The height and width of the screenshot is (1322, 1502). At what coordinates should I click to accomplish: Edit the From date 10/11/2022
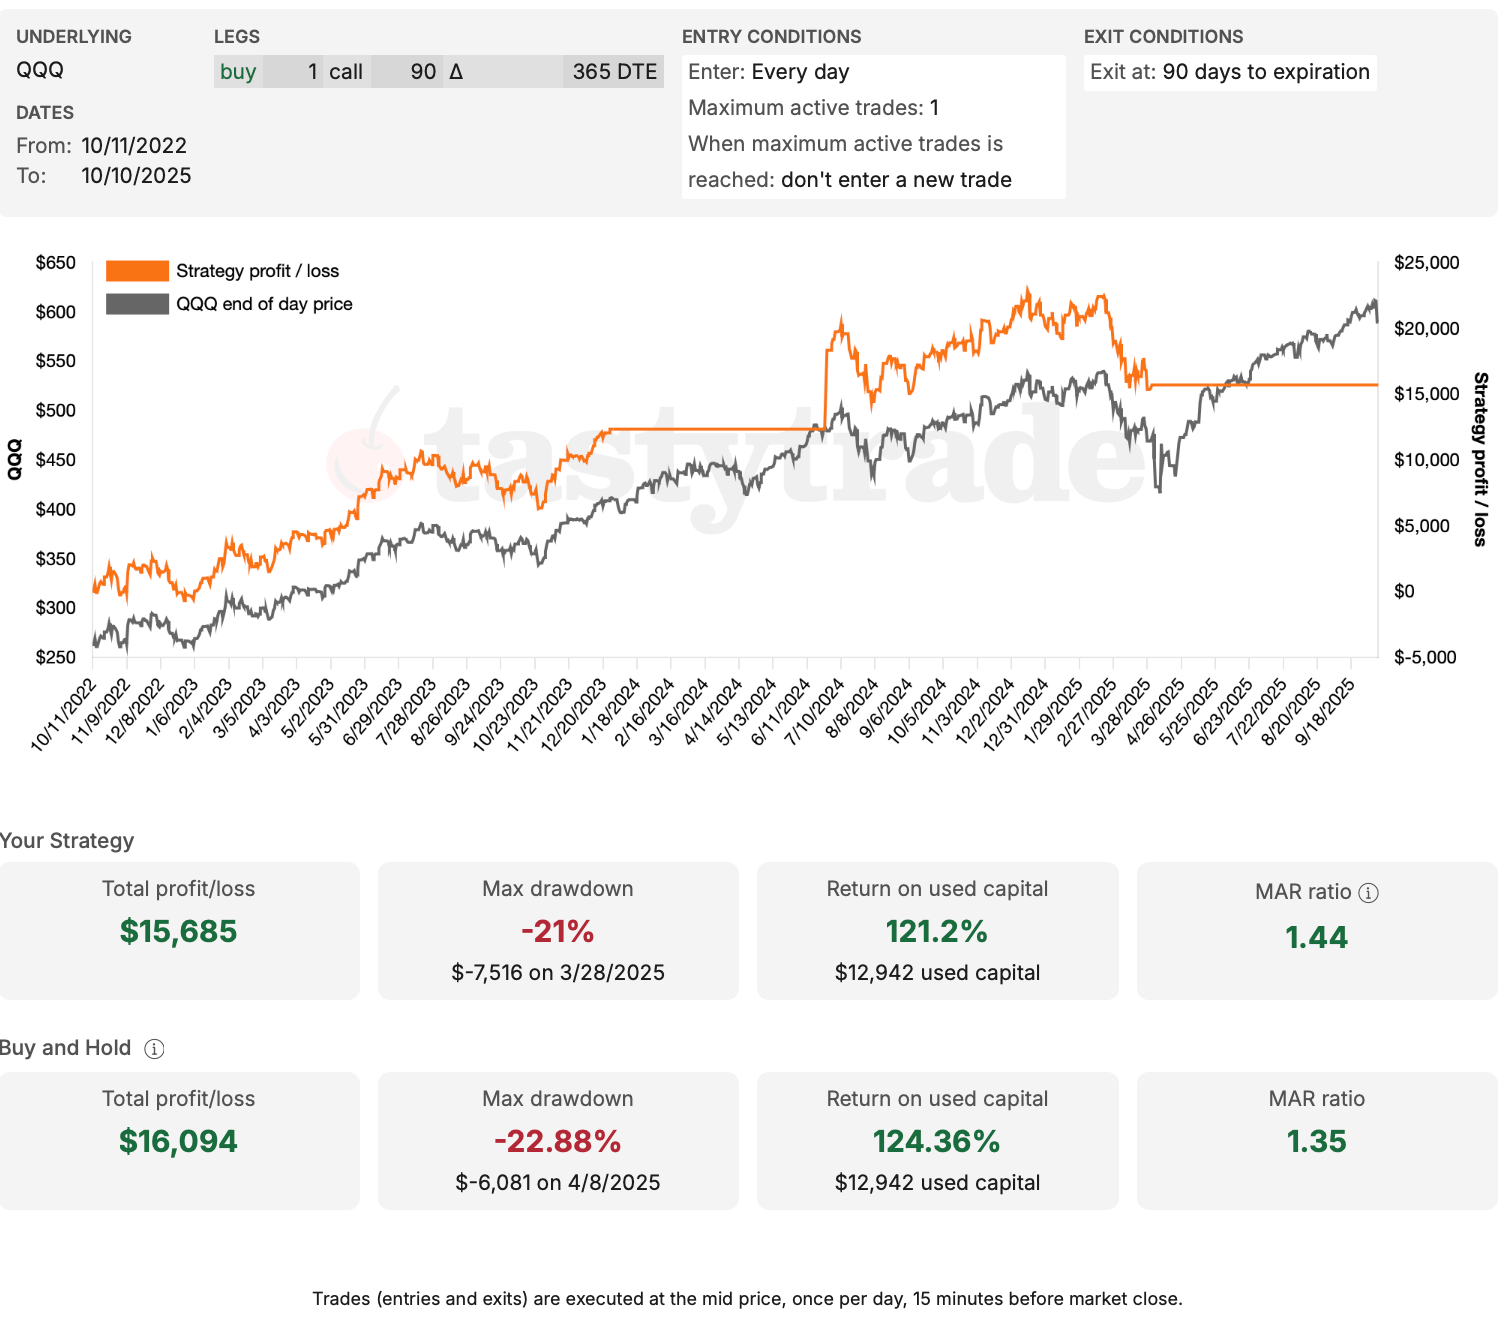[133, 145]
